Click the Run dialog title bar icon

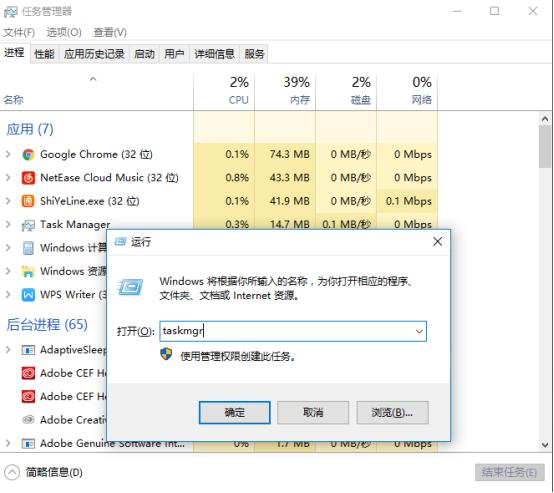coord(120,242)
